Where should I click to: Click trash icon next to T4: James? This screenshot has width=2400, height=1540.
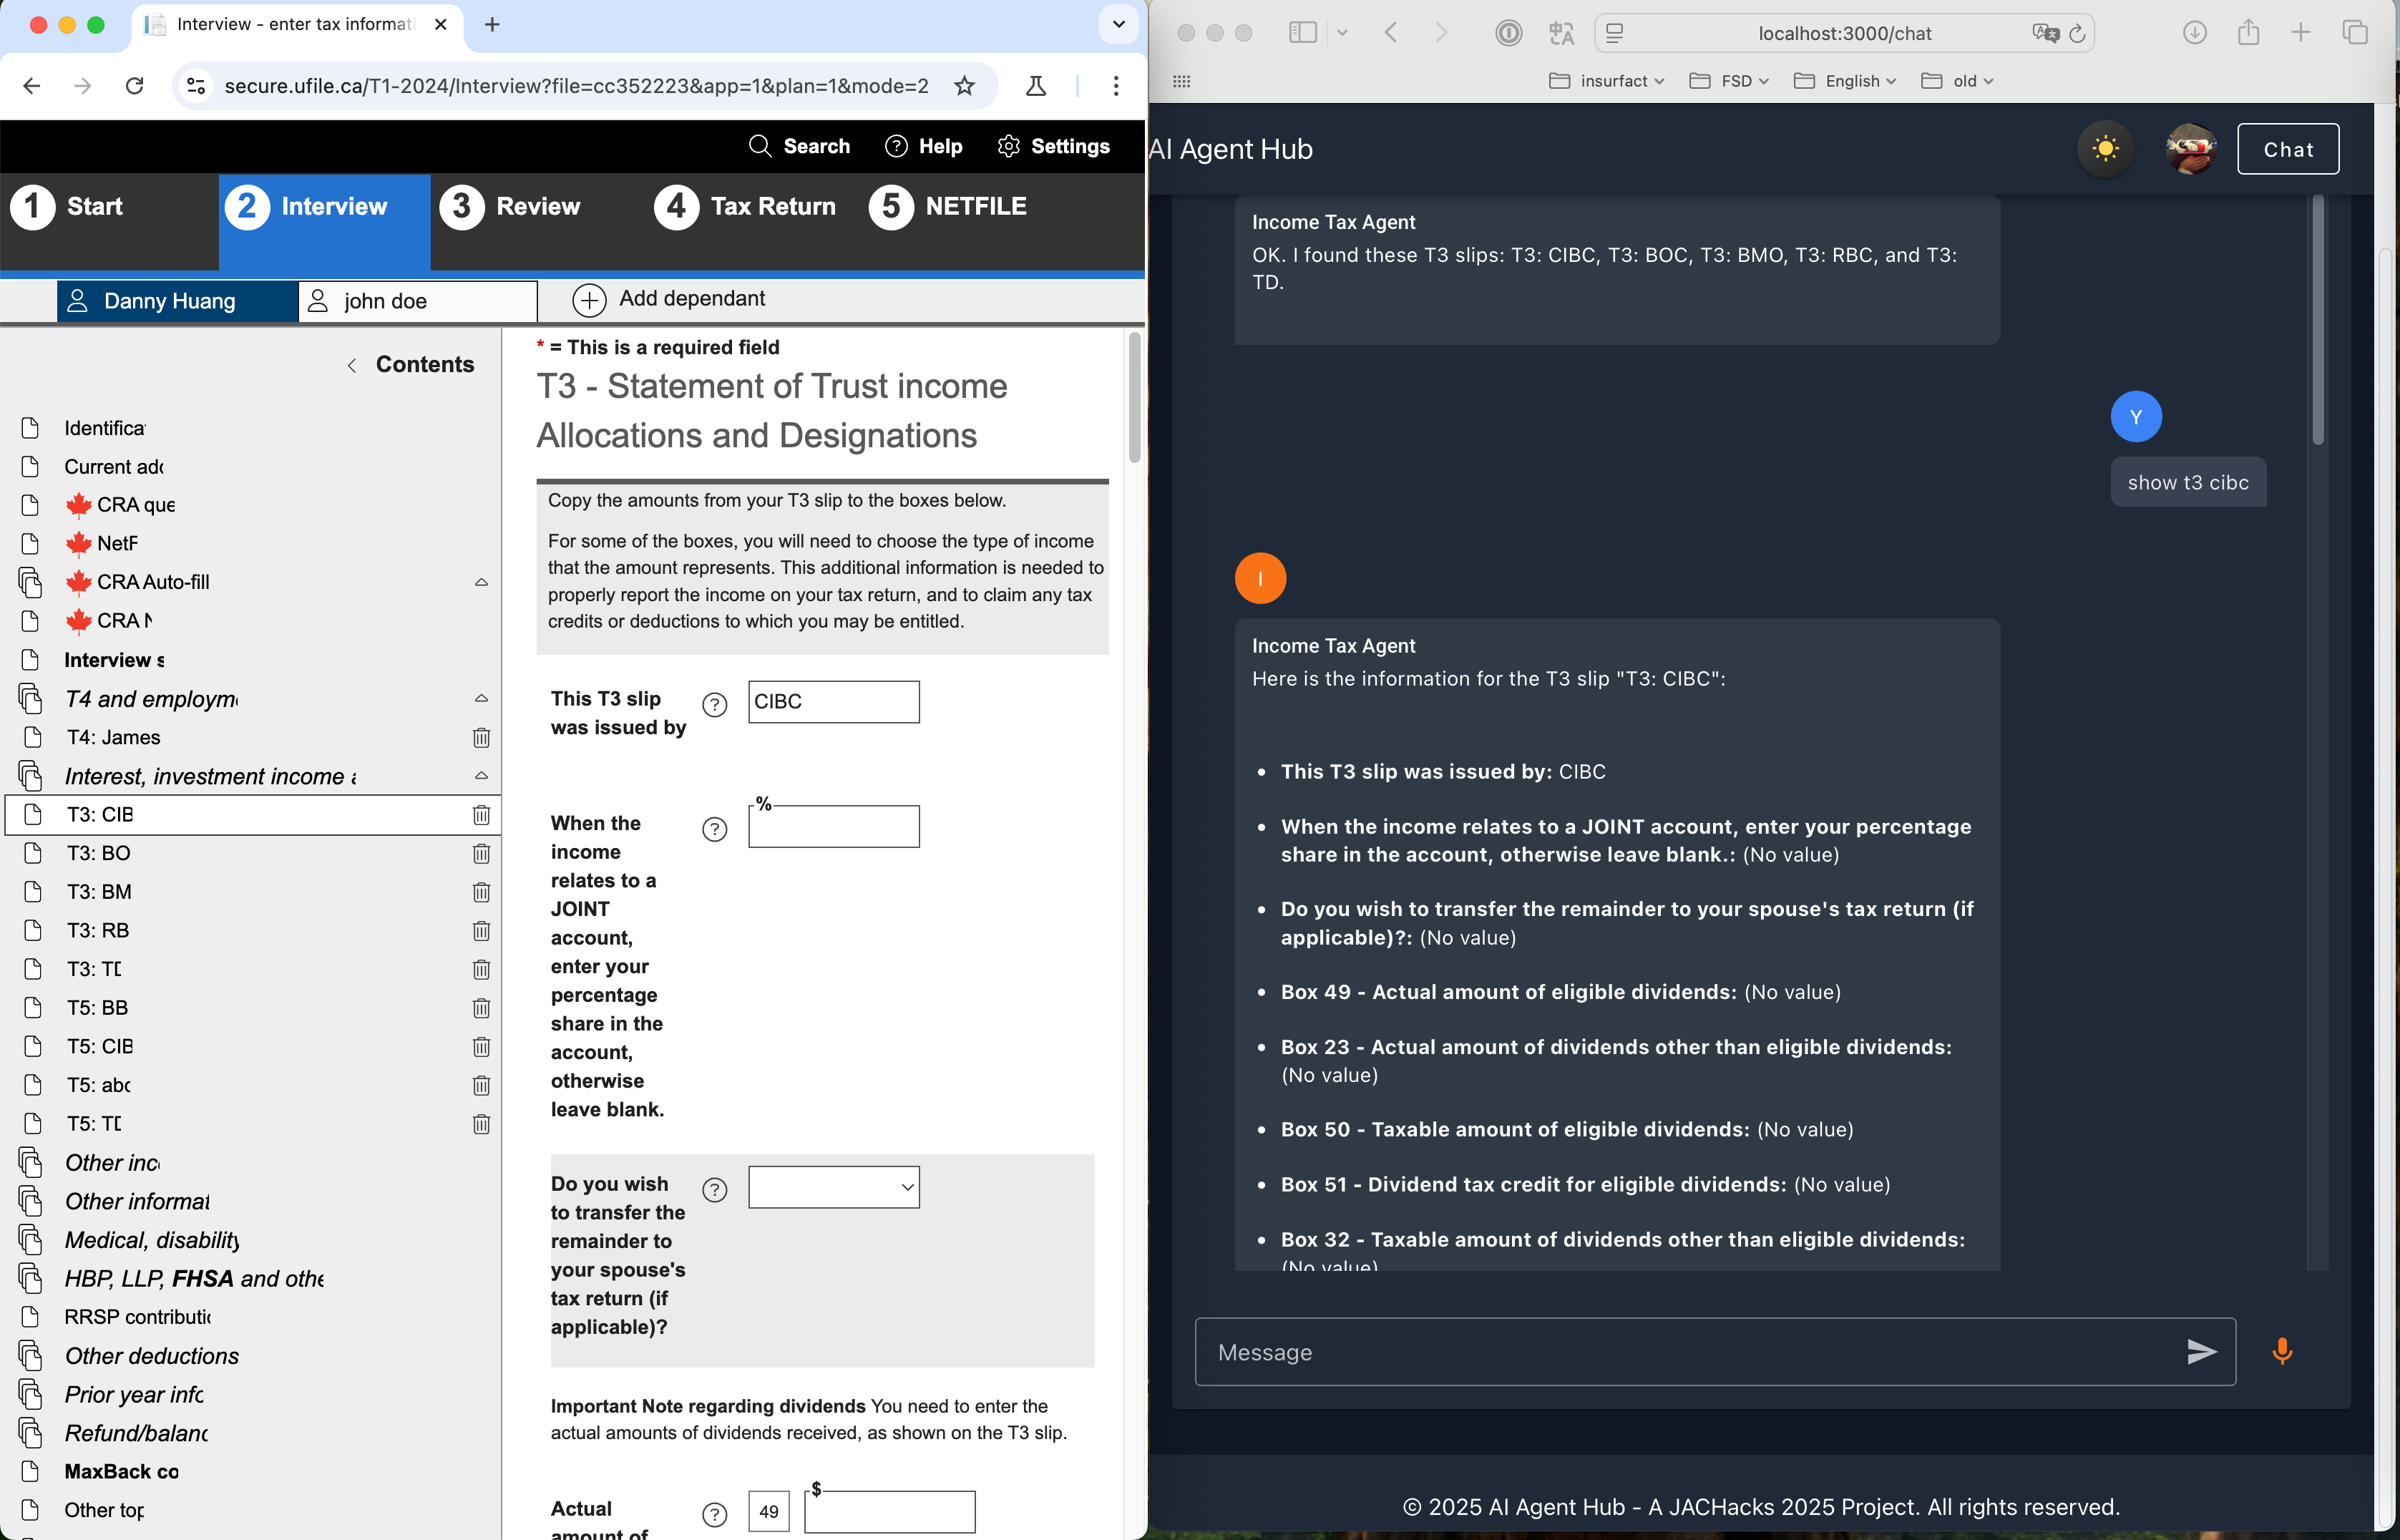pos(481,738)
